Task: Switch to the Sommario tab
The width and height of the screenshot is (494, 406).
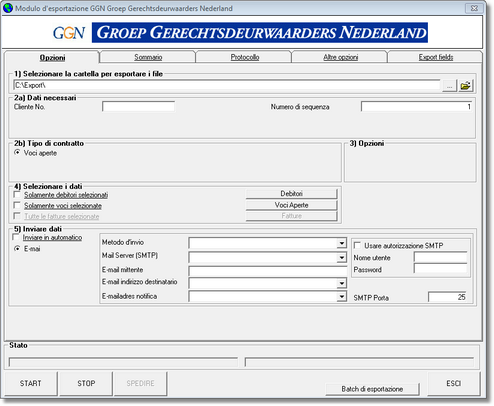Action: pyautogui.click(x=148, y=57)
